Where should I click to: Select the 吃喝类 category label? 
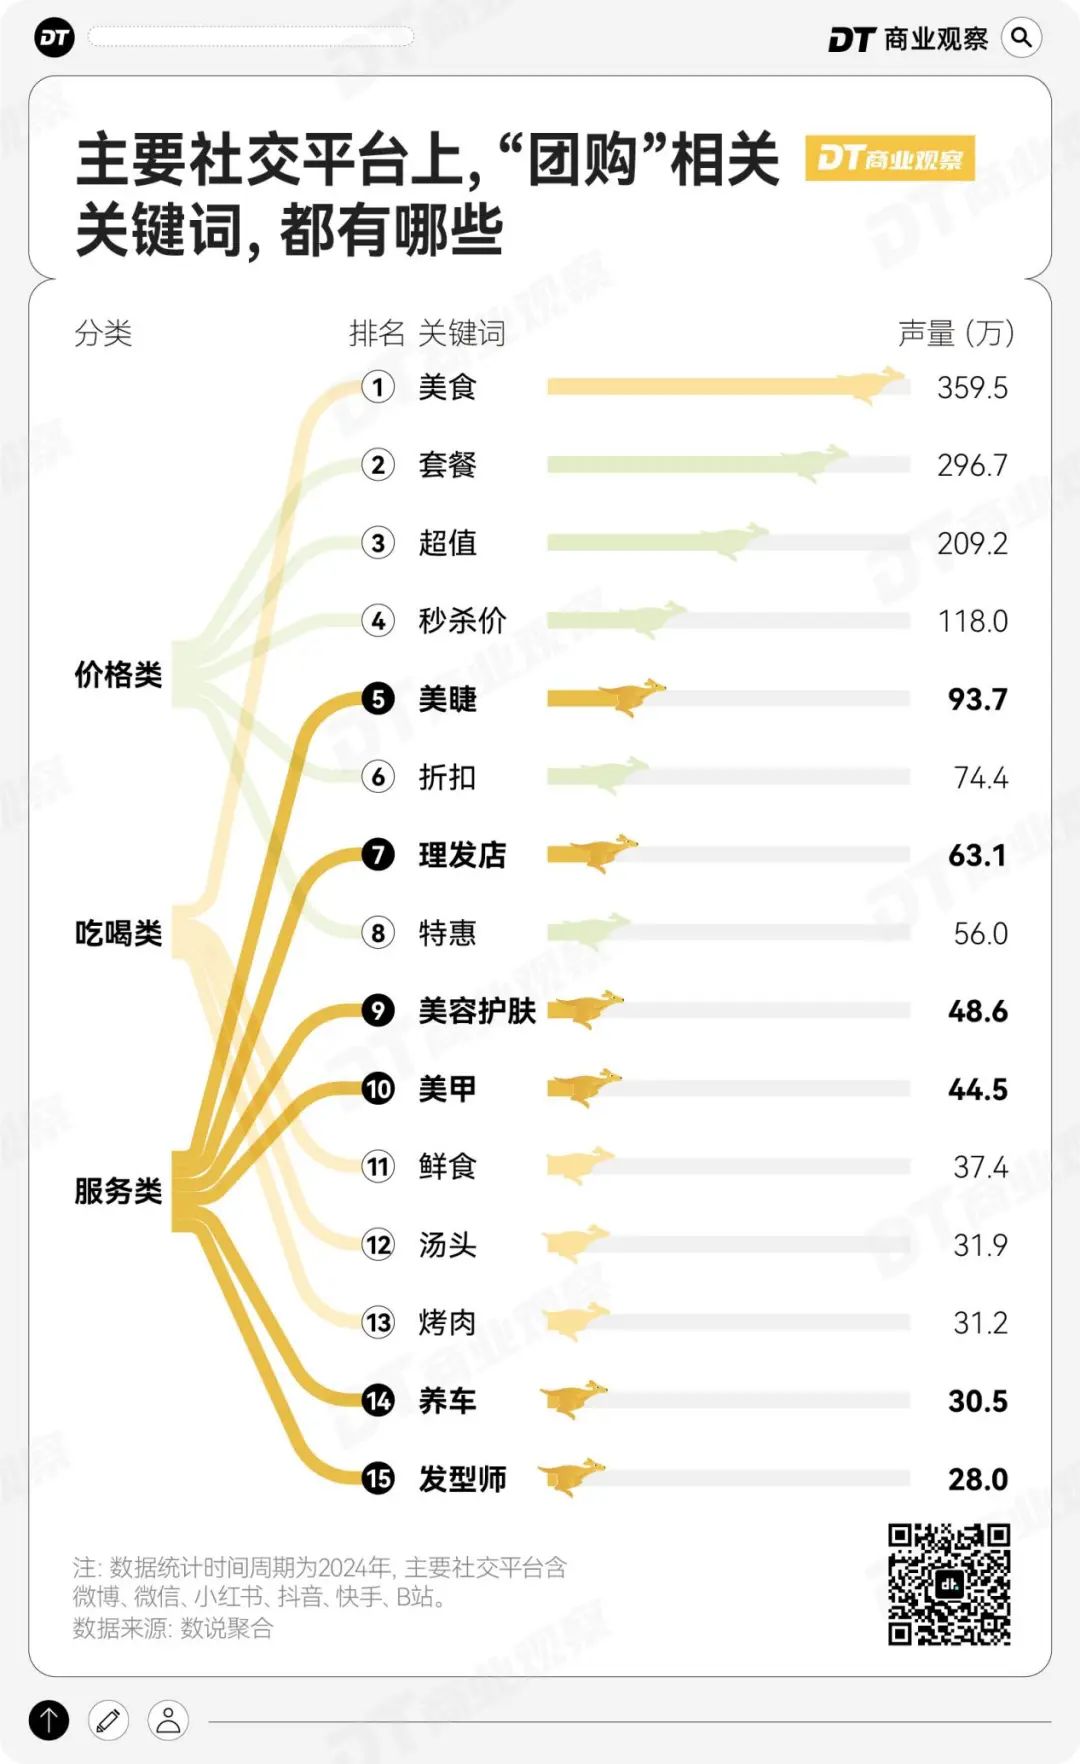tap(118, 933)
